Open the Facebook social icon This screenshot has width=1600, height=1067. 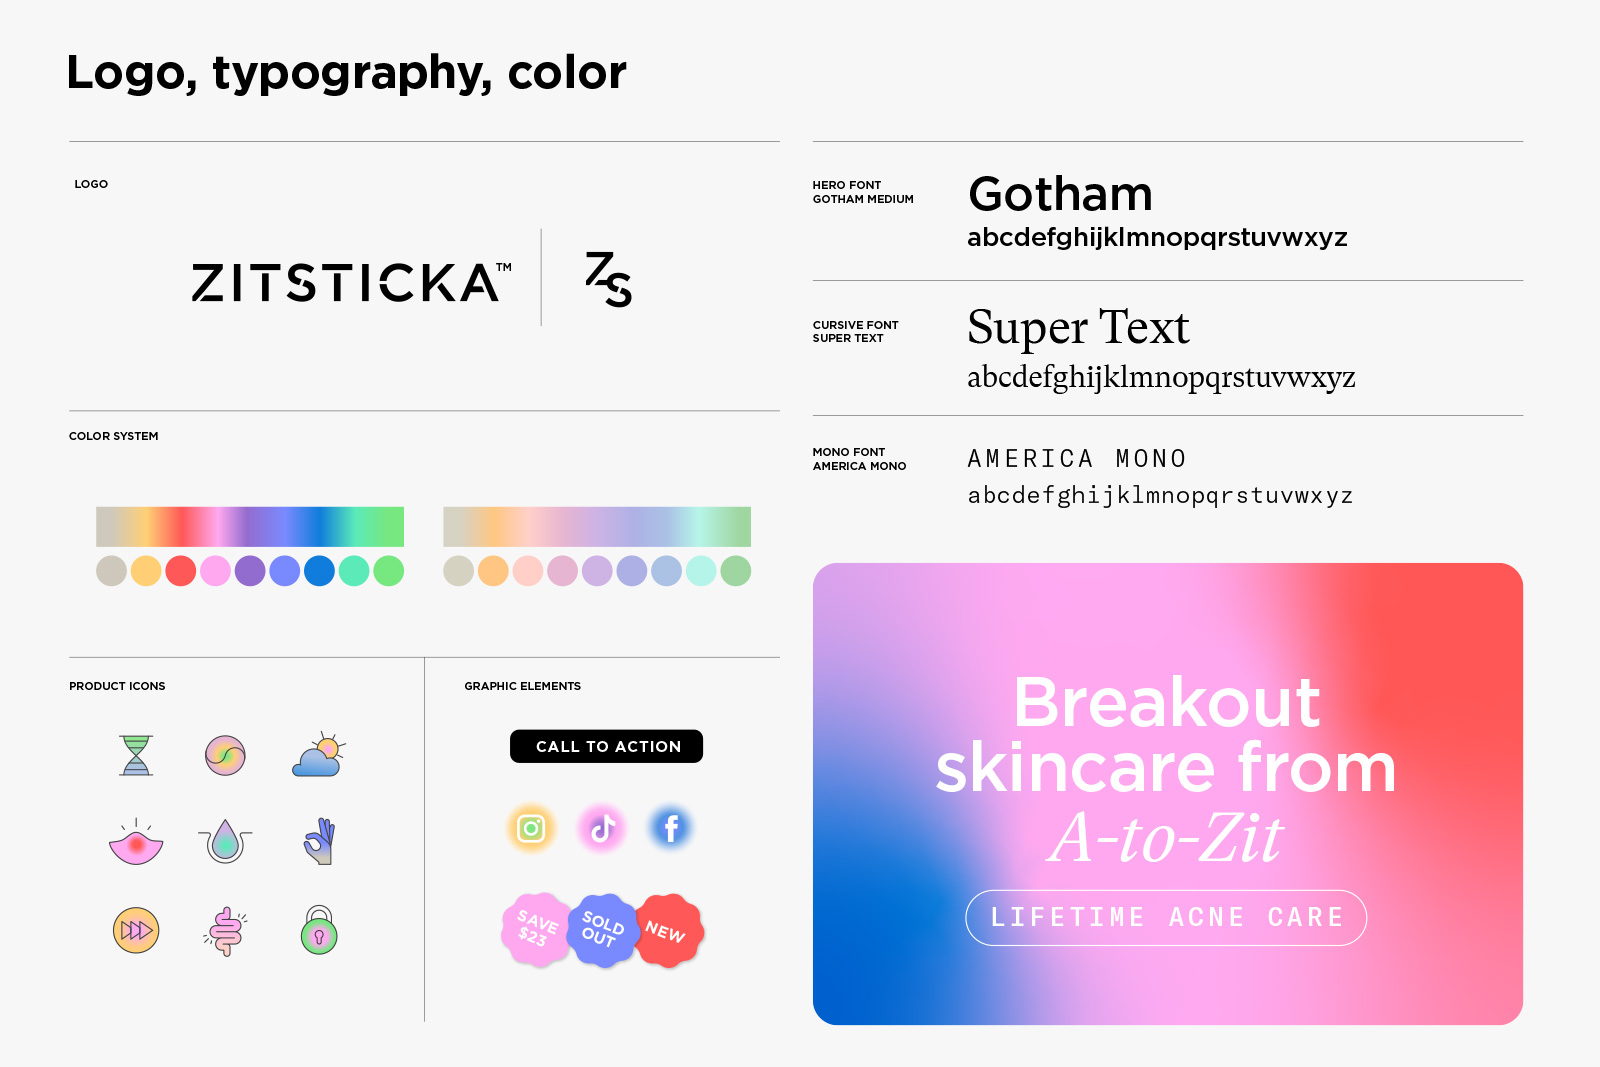671,828
